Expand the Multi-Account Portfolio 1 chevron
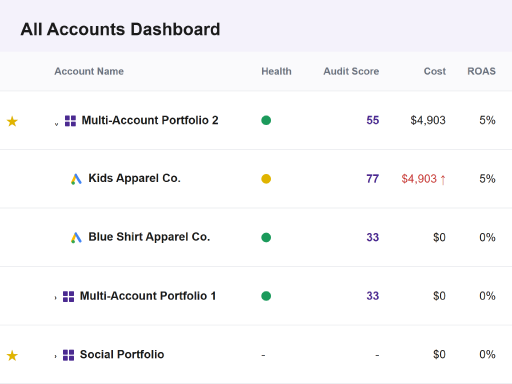The height and width of the screenshot is (384, 512). pos(55,298)
